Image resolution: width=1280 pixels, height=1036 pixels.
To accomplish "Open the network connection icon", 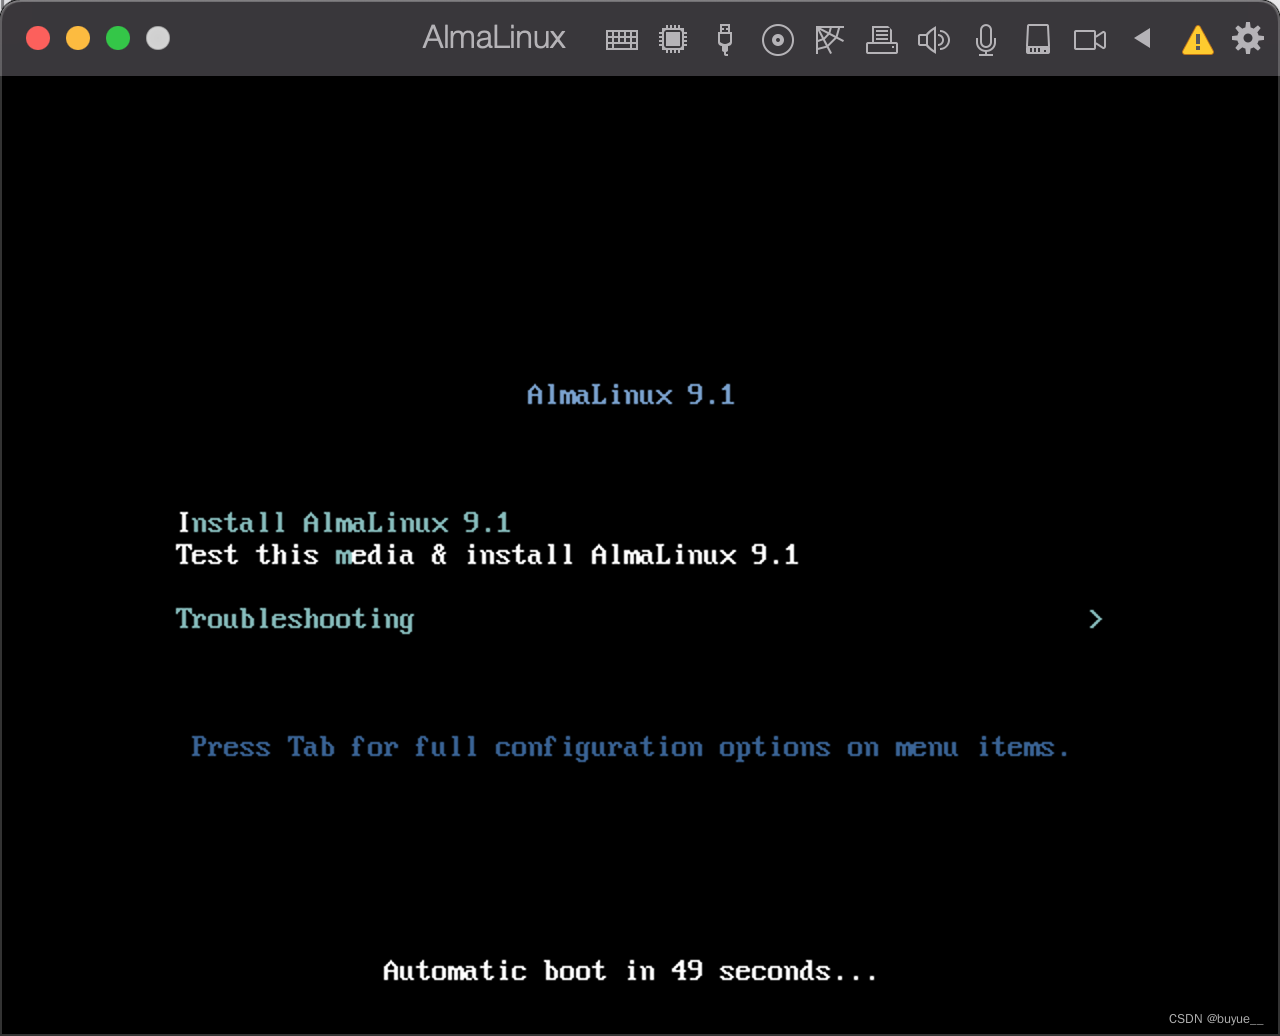I will pyautogui.click(x=829, y=39).
